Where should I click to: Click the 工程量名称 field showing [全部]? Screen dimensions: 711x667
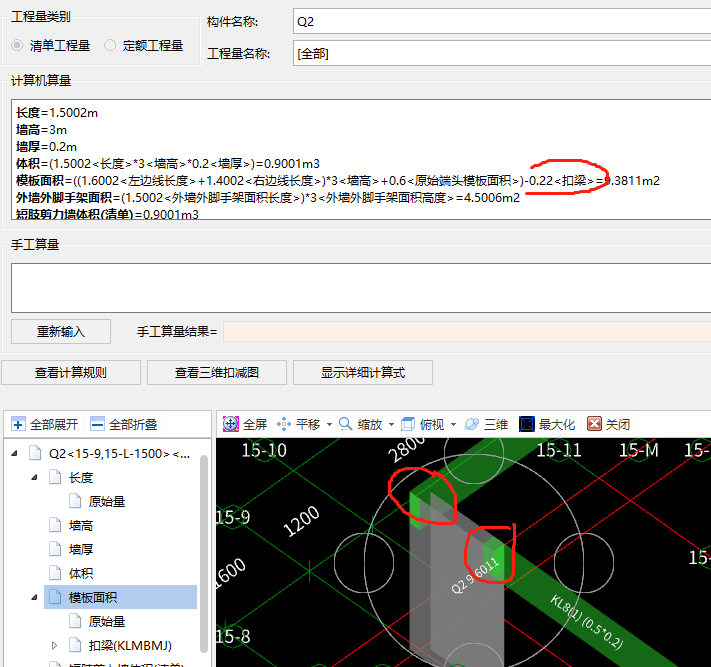tap(502, 54)
